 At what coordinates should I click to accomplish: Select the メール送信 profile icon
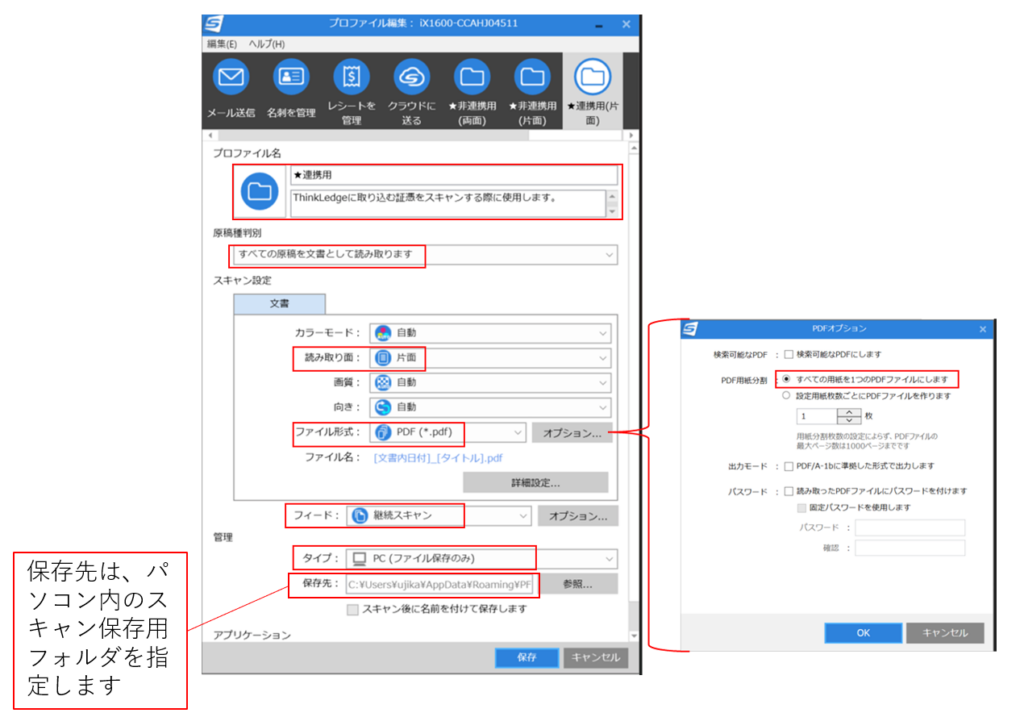[x=231, y=78]
